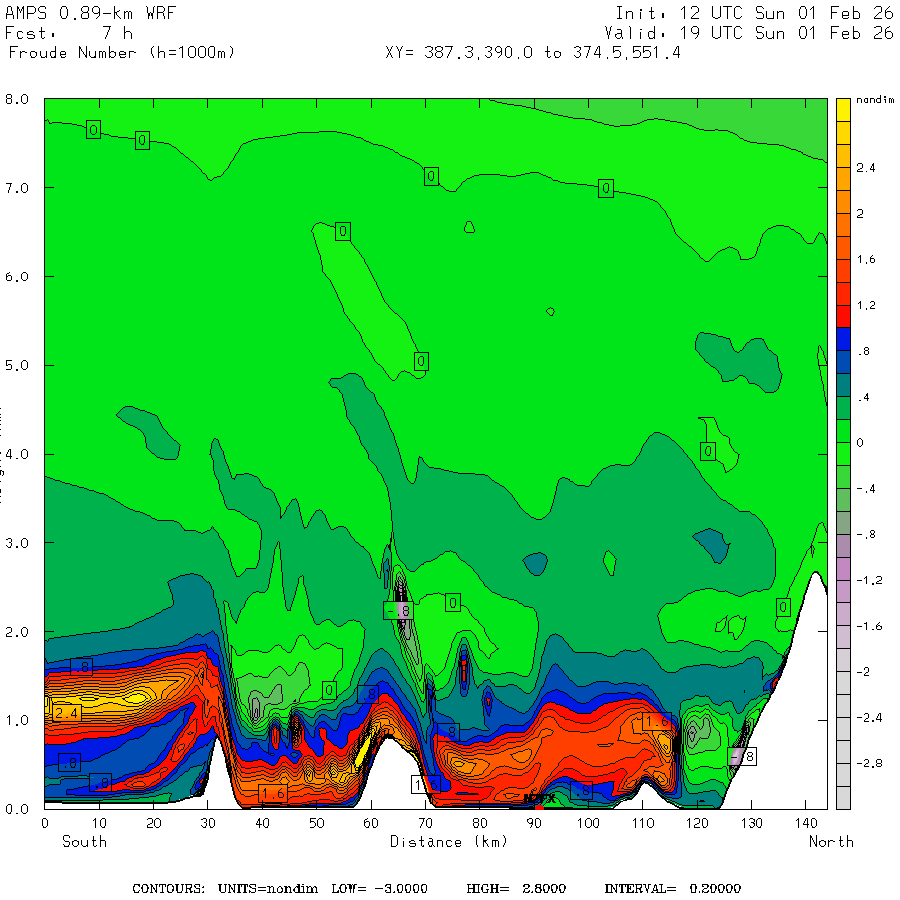Select the colorbar tick label "-2.4"
Screen dimensions: 900x900
[x=869, y=717]
